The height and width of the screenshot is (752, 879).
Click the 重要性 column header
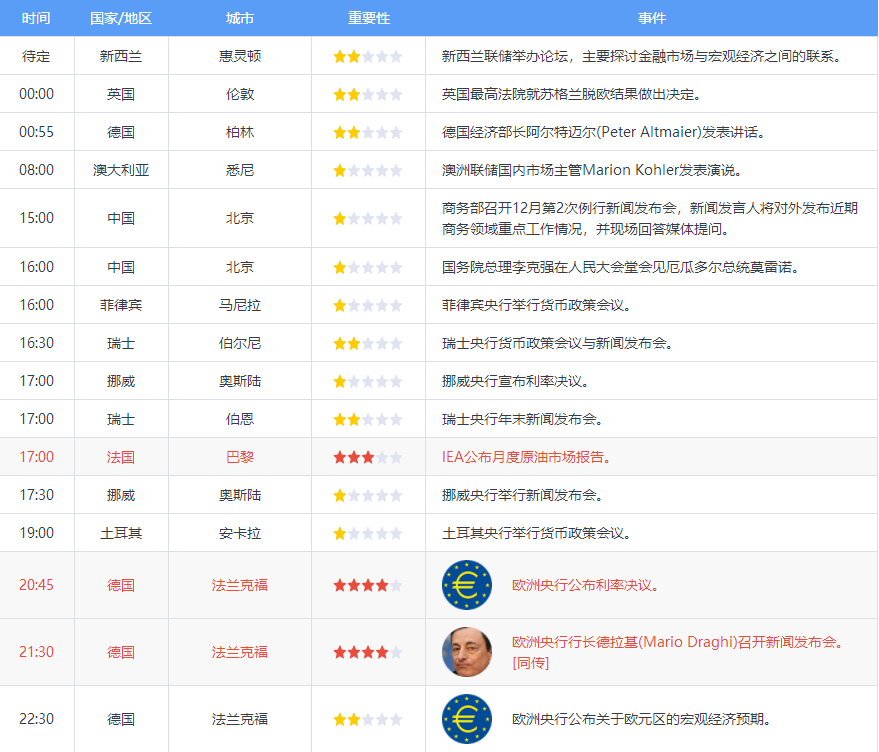pyautogui.click(x=368, y=19)
